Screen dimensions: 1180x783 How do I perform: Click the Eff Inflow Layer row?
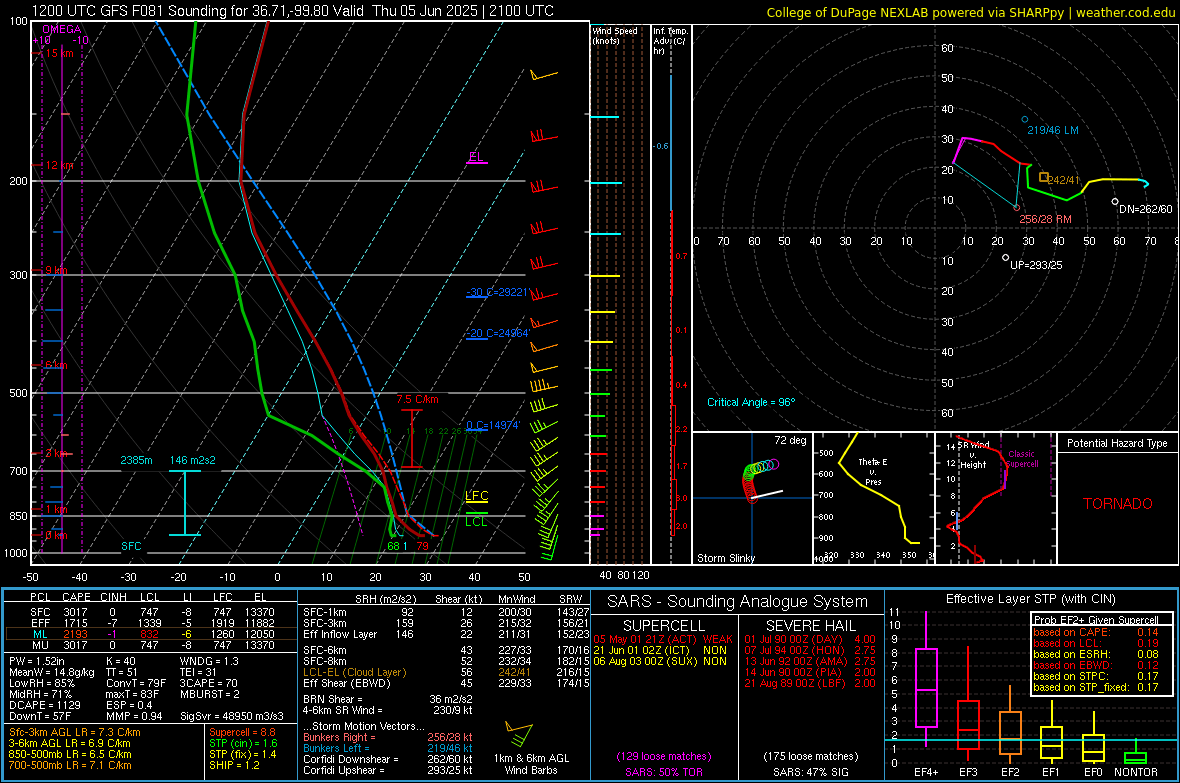[x=446, y=634]
